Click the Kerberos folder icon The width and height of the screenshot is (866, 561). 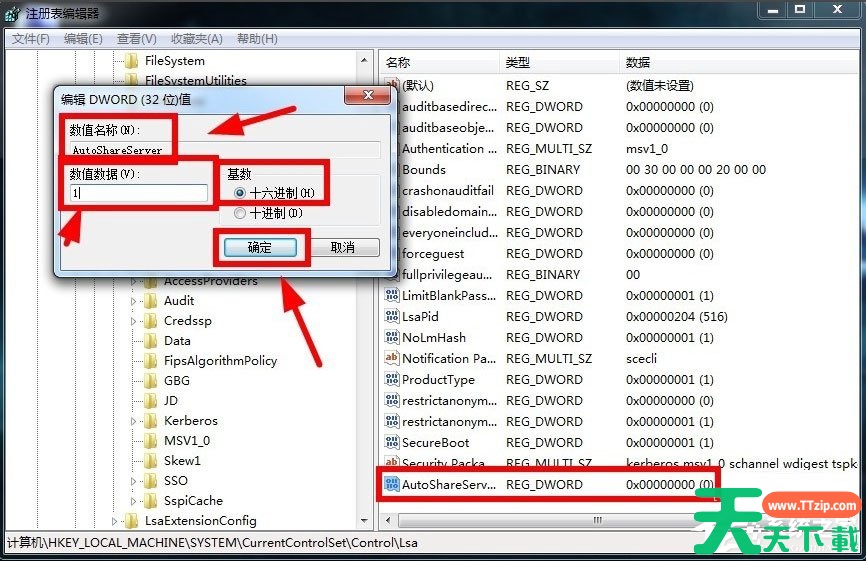point(150,421)
